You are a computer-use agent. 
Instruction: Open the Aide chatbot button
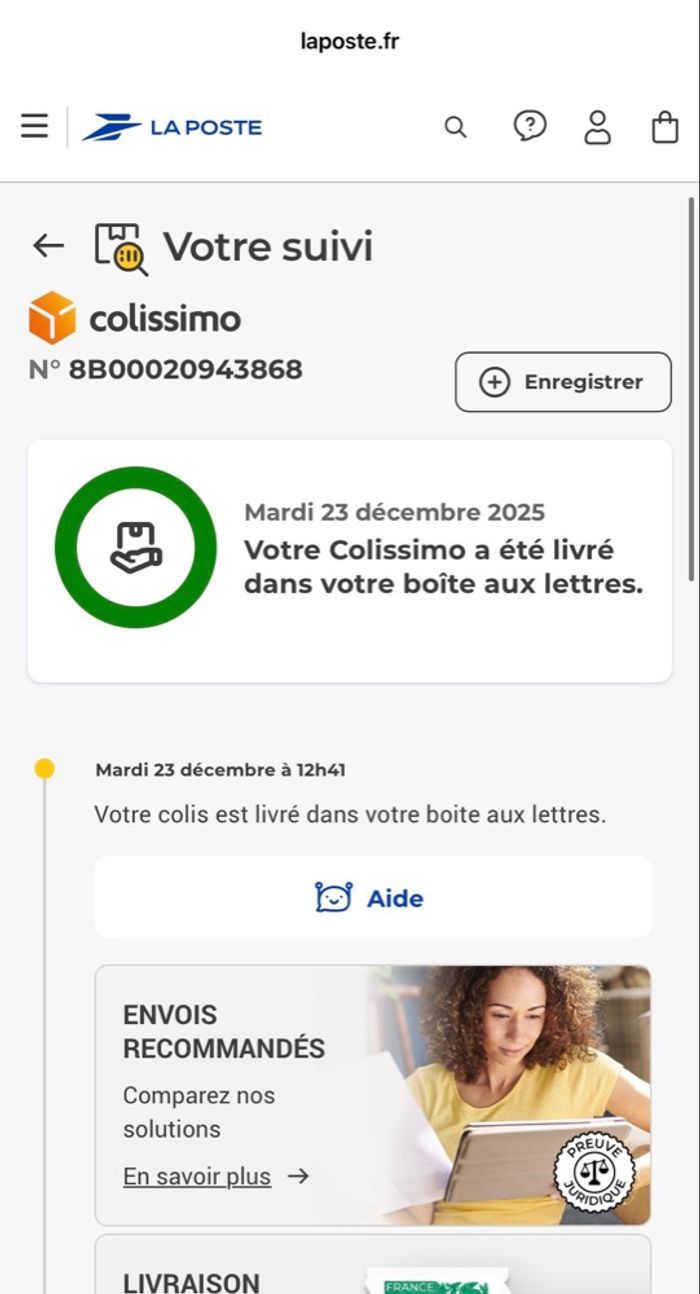click(372, 897)
